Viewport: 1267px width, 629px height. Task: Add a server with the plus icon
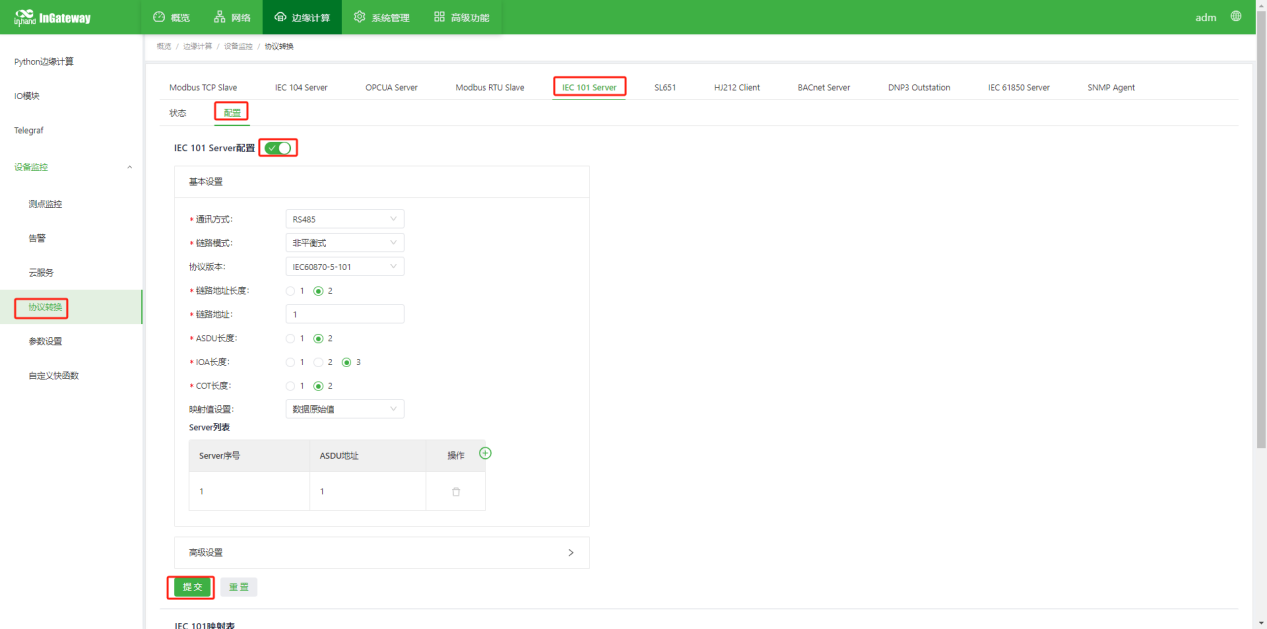(485, 454)
